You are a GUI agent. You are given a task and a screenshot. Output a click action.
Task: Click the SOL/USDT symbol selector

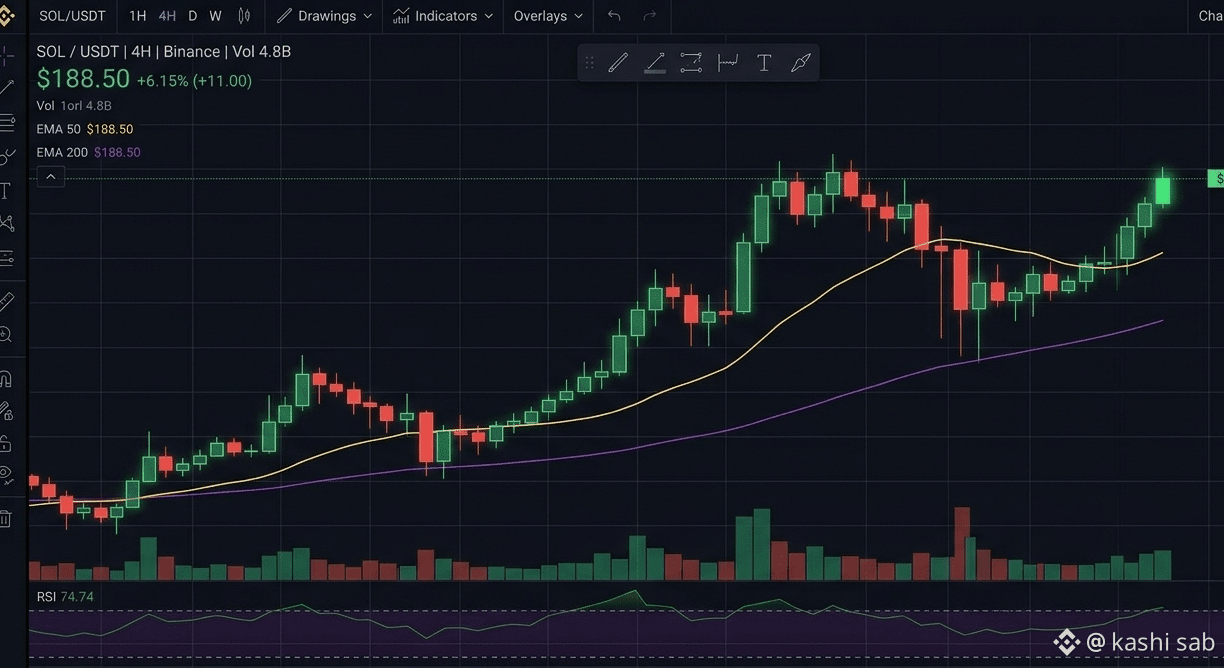(x=72, y=16)
